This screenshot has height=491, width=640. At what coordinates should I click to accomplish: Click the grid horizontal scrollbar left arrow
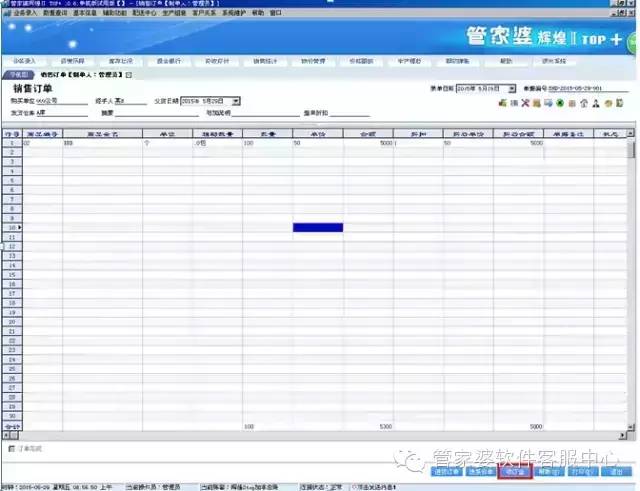tap(6, 435)
